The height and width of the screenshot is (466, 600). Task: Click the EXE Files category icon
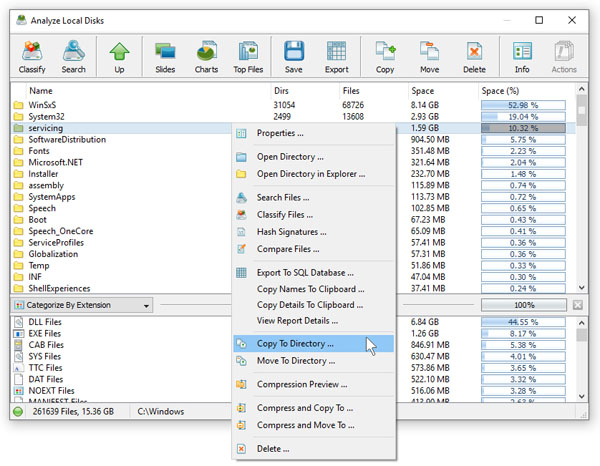click(x=18, y=333)
